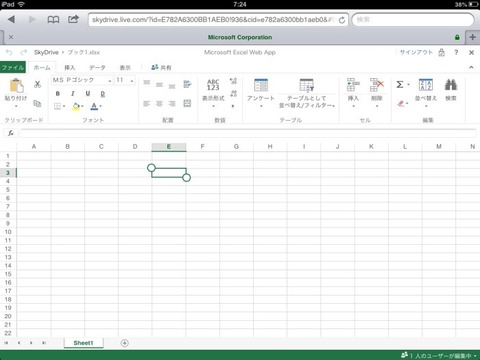Align text right

(172, 104)
